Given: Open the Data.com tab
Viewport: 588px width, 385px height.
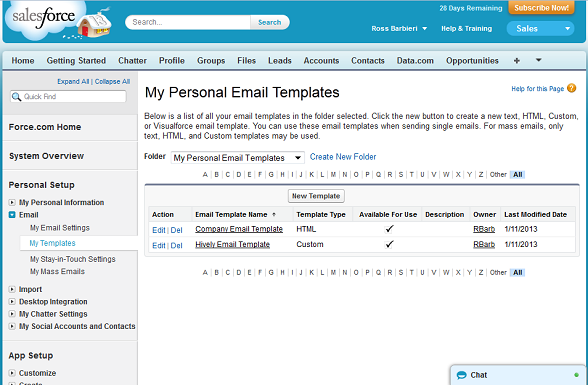Looking at the screenshot, I should pyautogui.click(x=415, y=61).
